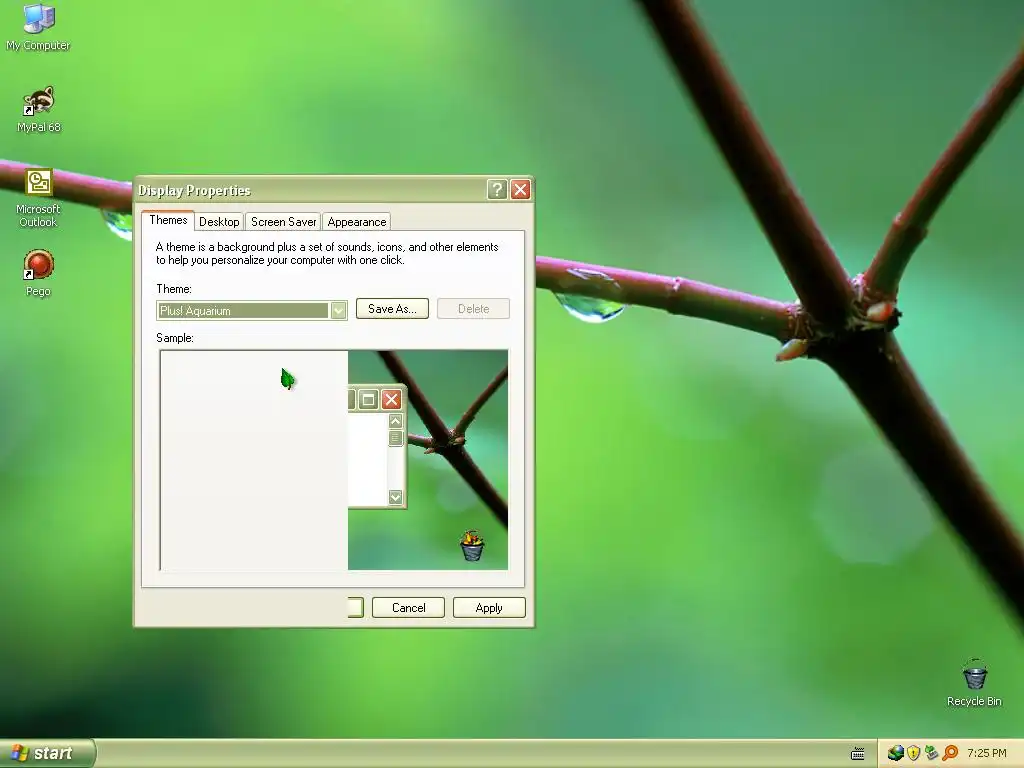The width and height of the screenshot is (1024, 768).
Task: Click the Apply button
Action: (489, 607)
